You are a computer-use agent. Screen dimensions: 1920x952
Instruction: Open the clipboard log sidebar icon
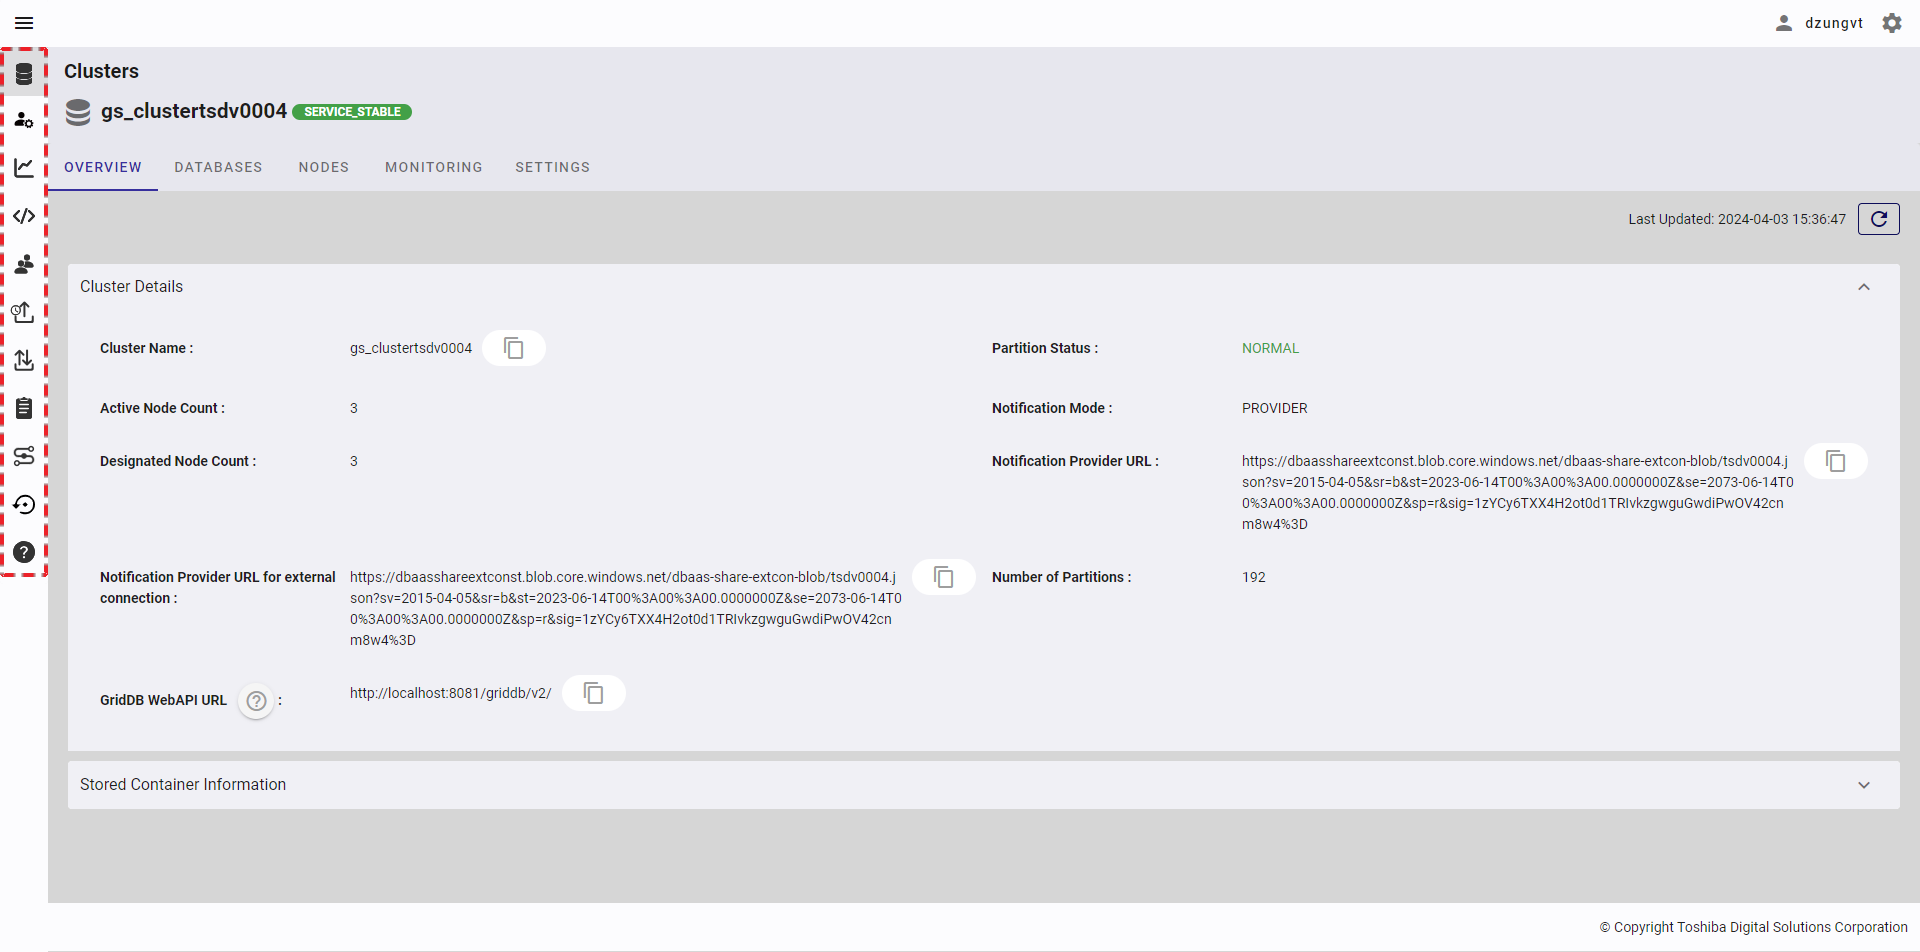24,408
